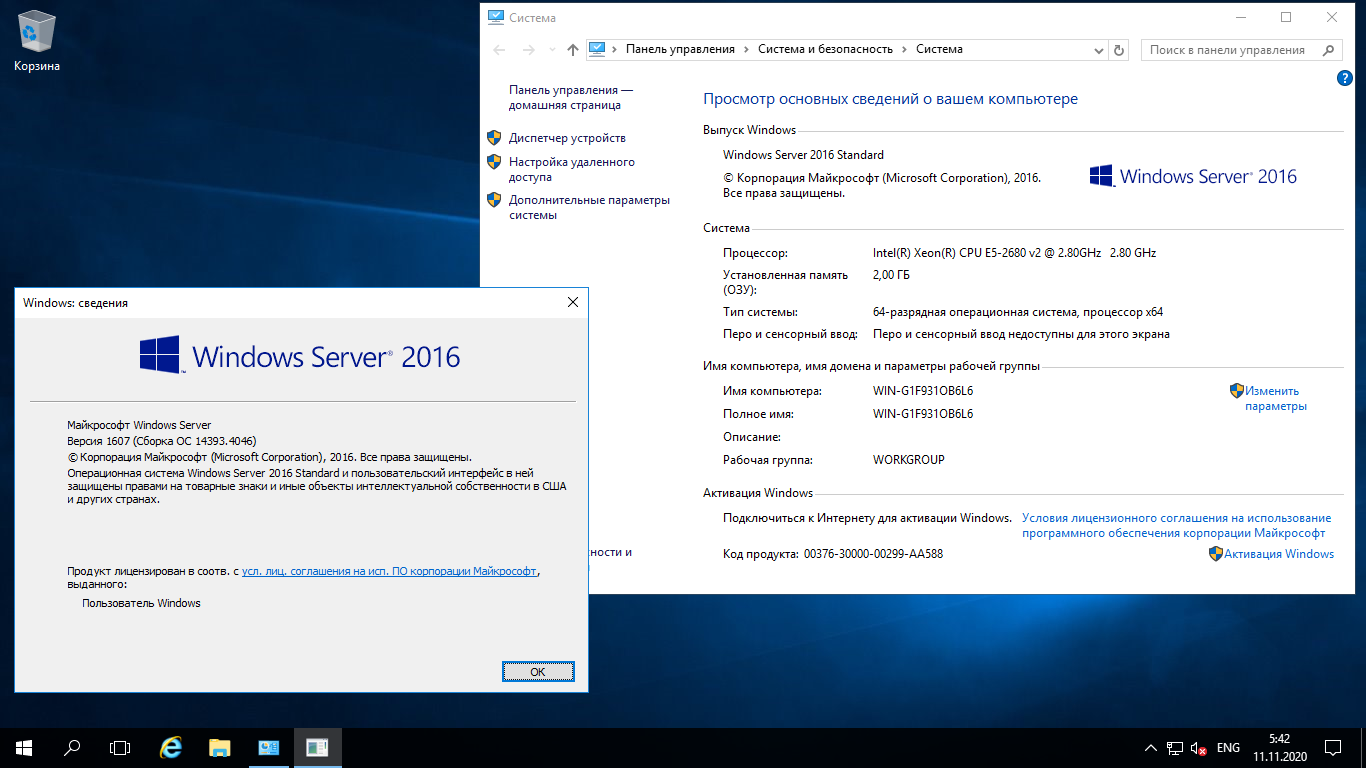The height and width of the screenshot is (768, 1366).
Task: Click computer name WIN-G1F931OB6L6 next to Имя компьютера
Action: click(923, 391)
